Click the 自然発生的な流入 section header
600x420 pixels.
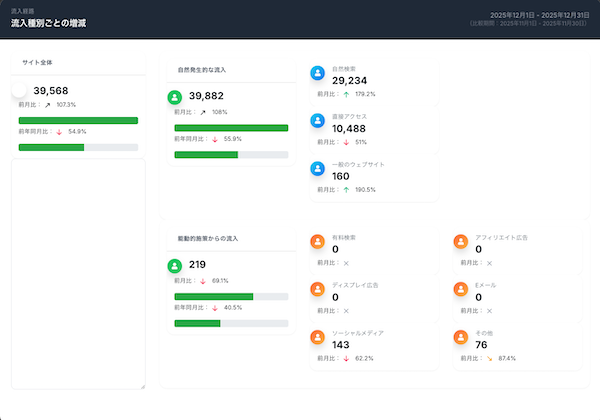[x=202, y=70]
